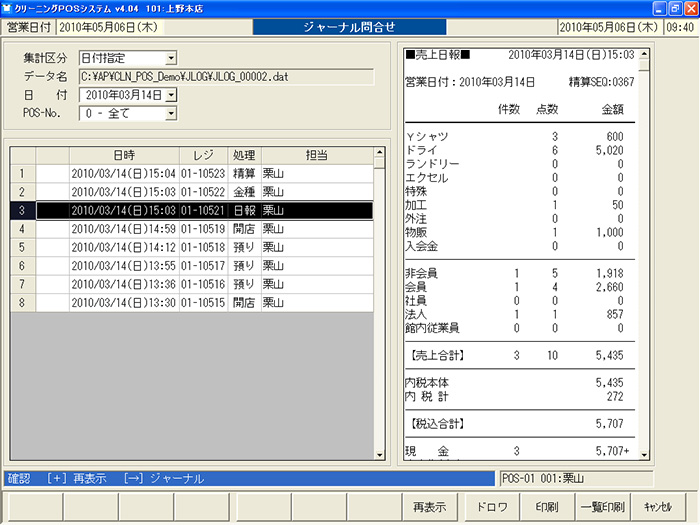
Task: Expand the 日付 date picker dropdown arrow
Action: point(171,95)
